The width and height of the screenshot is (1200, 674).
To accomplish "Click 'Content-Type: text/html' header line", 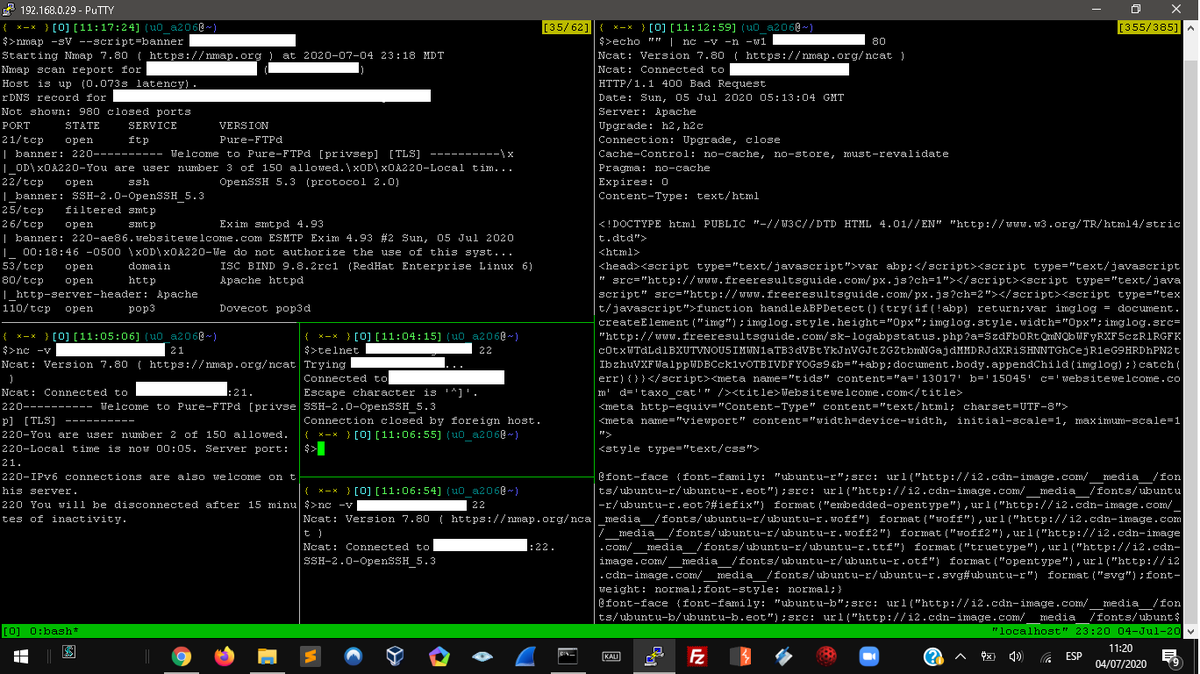I will [x=679, y=196].
